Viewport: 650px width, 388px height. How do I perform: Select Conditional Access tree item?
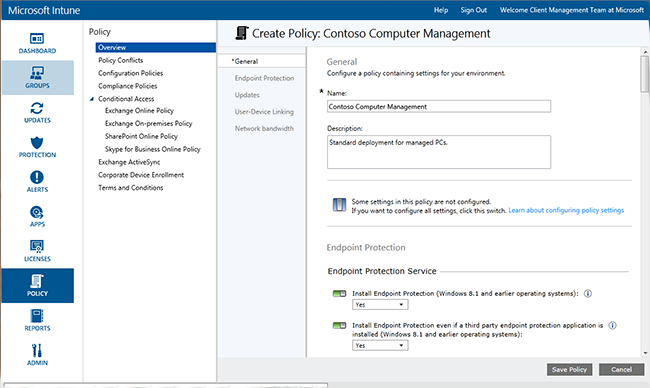pyautogui.click(x=126, y=99)
